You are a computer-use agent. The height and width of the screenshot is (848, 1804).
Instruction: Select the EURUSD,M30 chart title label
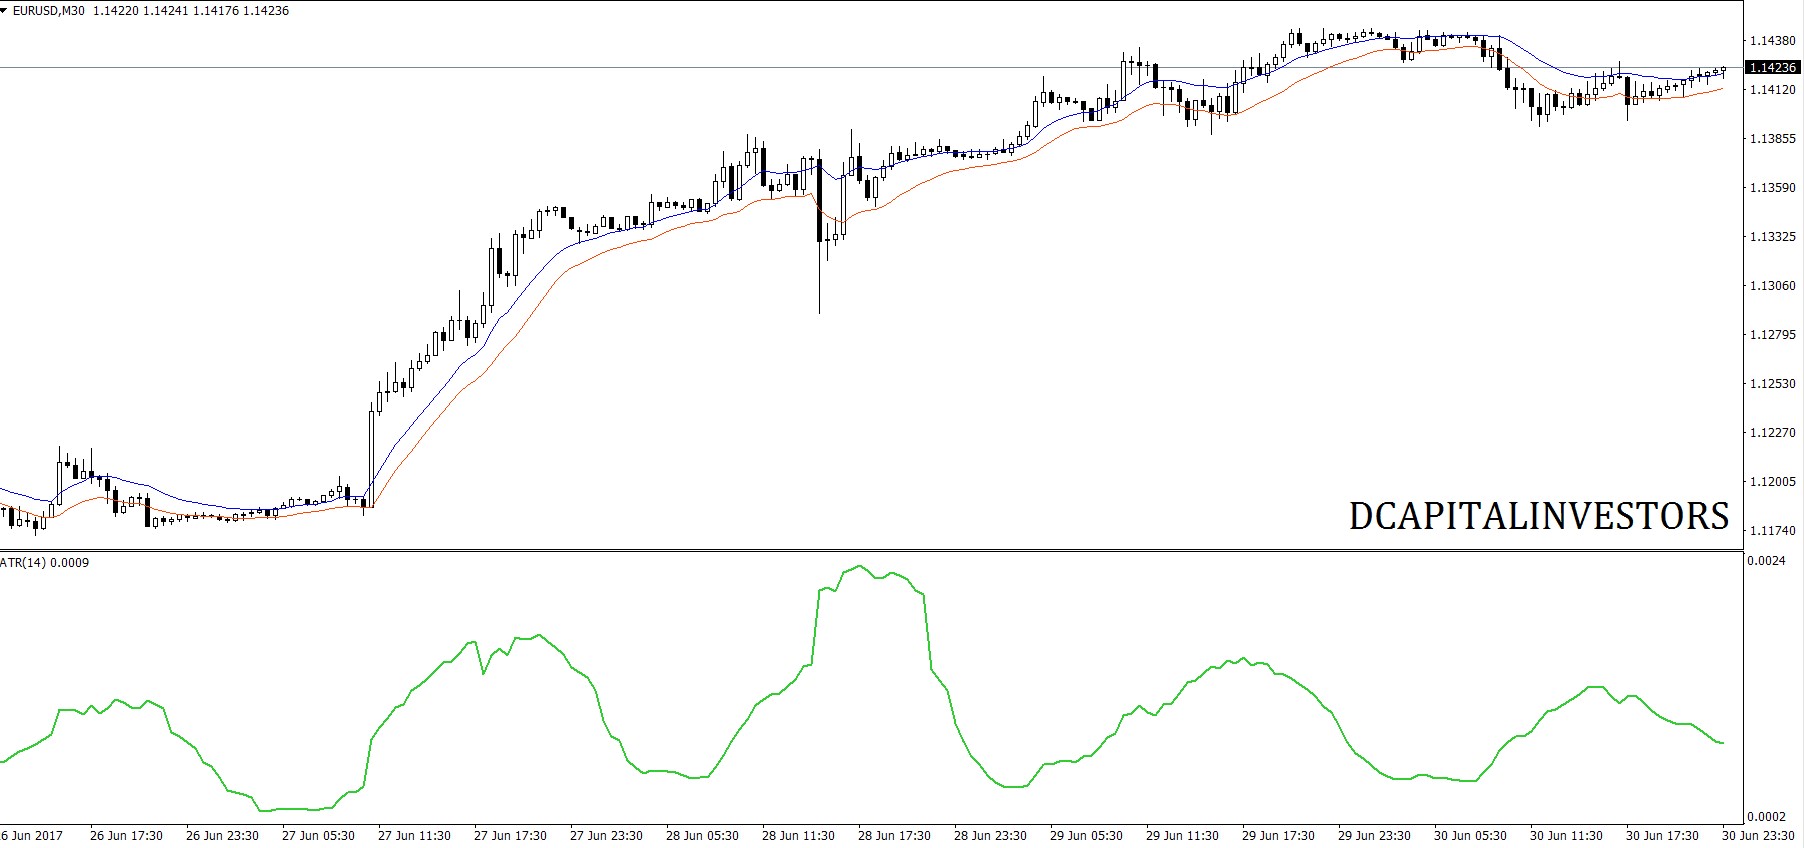click(x=49, y=11)
